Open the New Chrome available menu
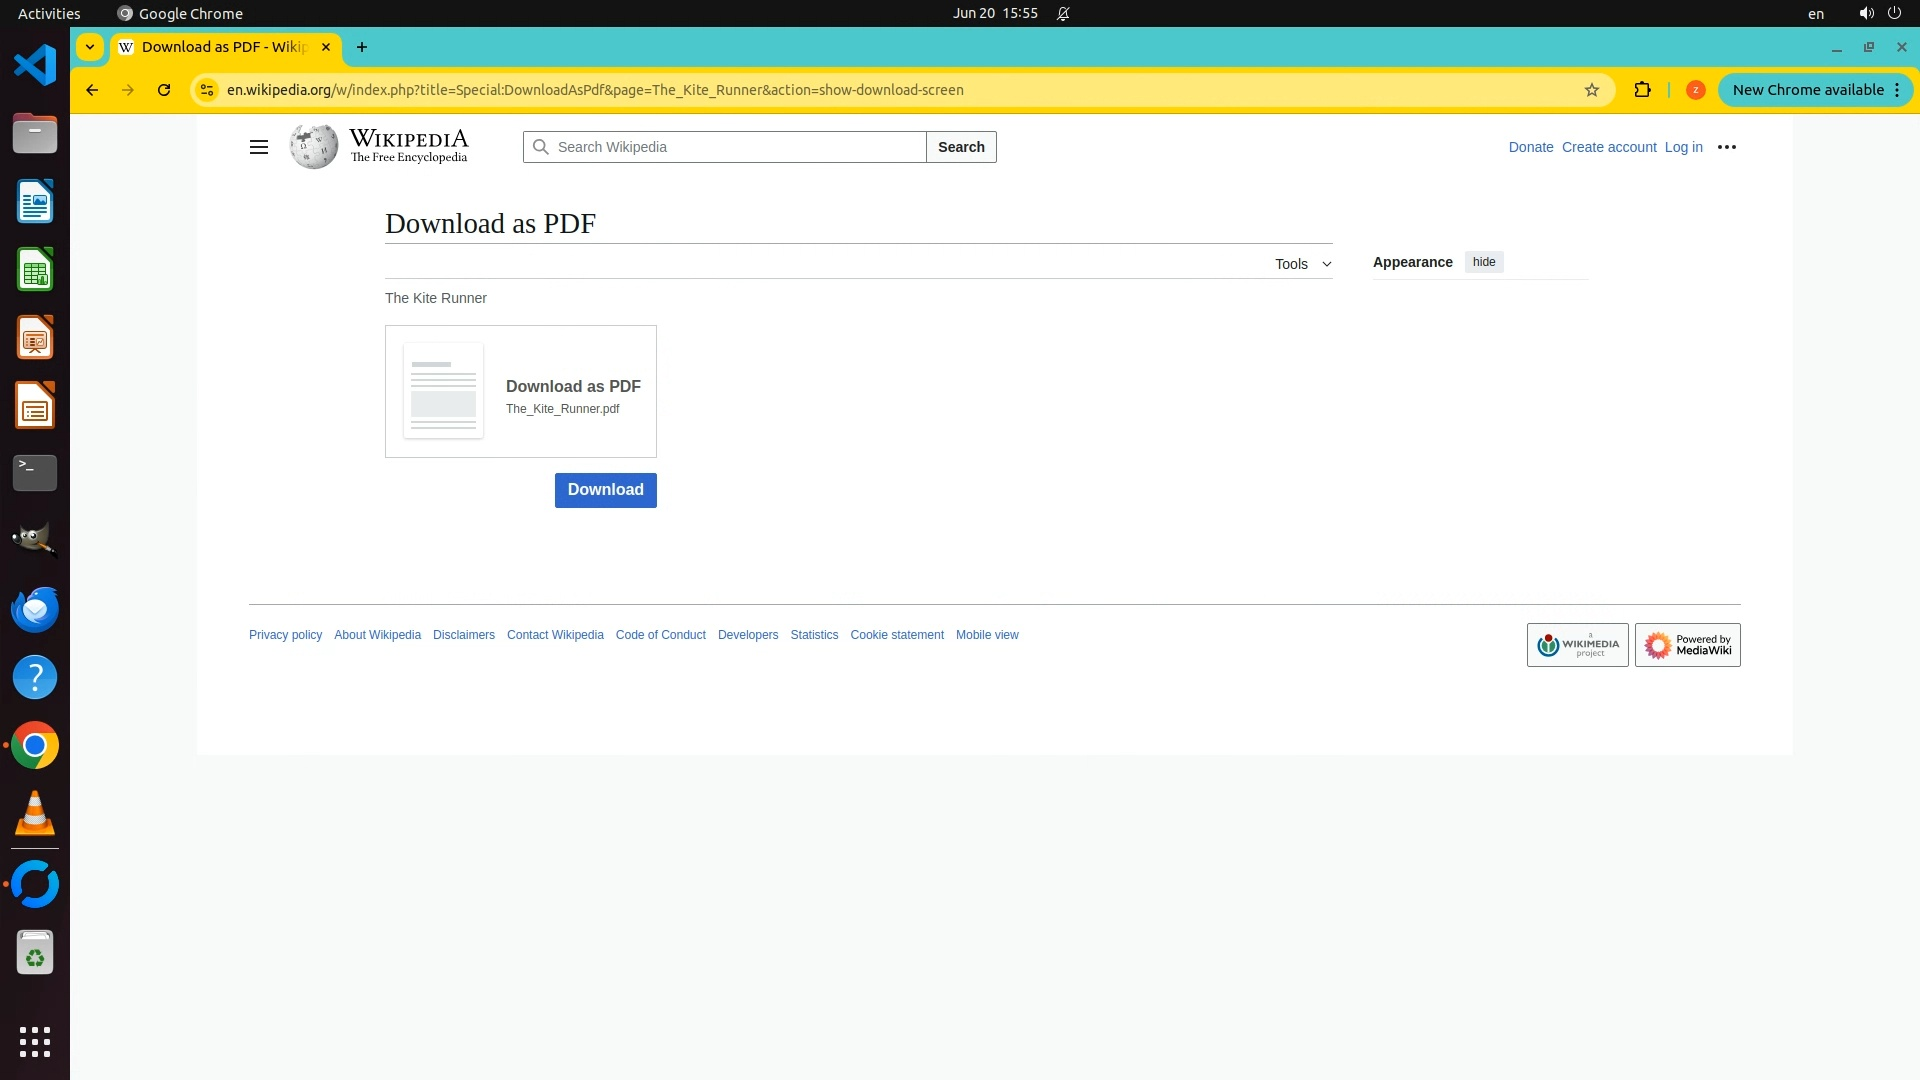1920x1080 pixels. click(x=1815, y=90)
